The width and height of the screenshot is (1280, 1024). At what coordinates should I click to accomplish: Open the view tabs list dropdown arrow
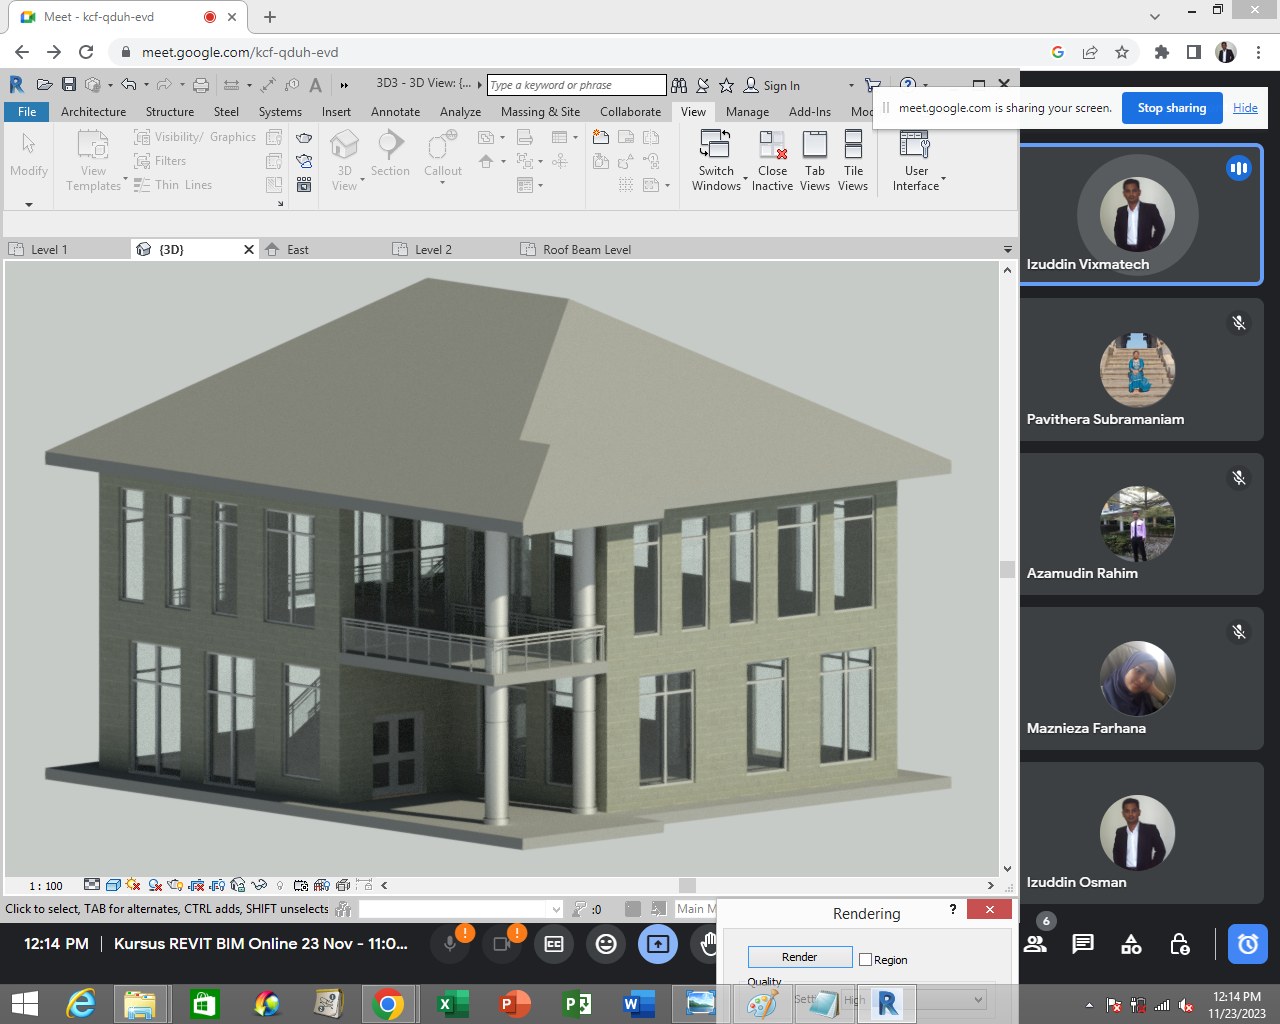click(1007, 249)
